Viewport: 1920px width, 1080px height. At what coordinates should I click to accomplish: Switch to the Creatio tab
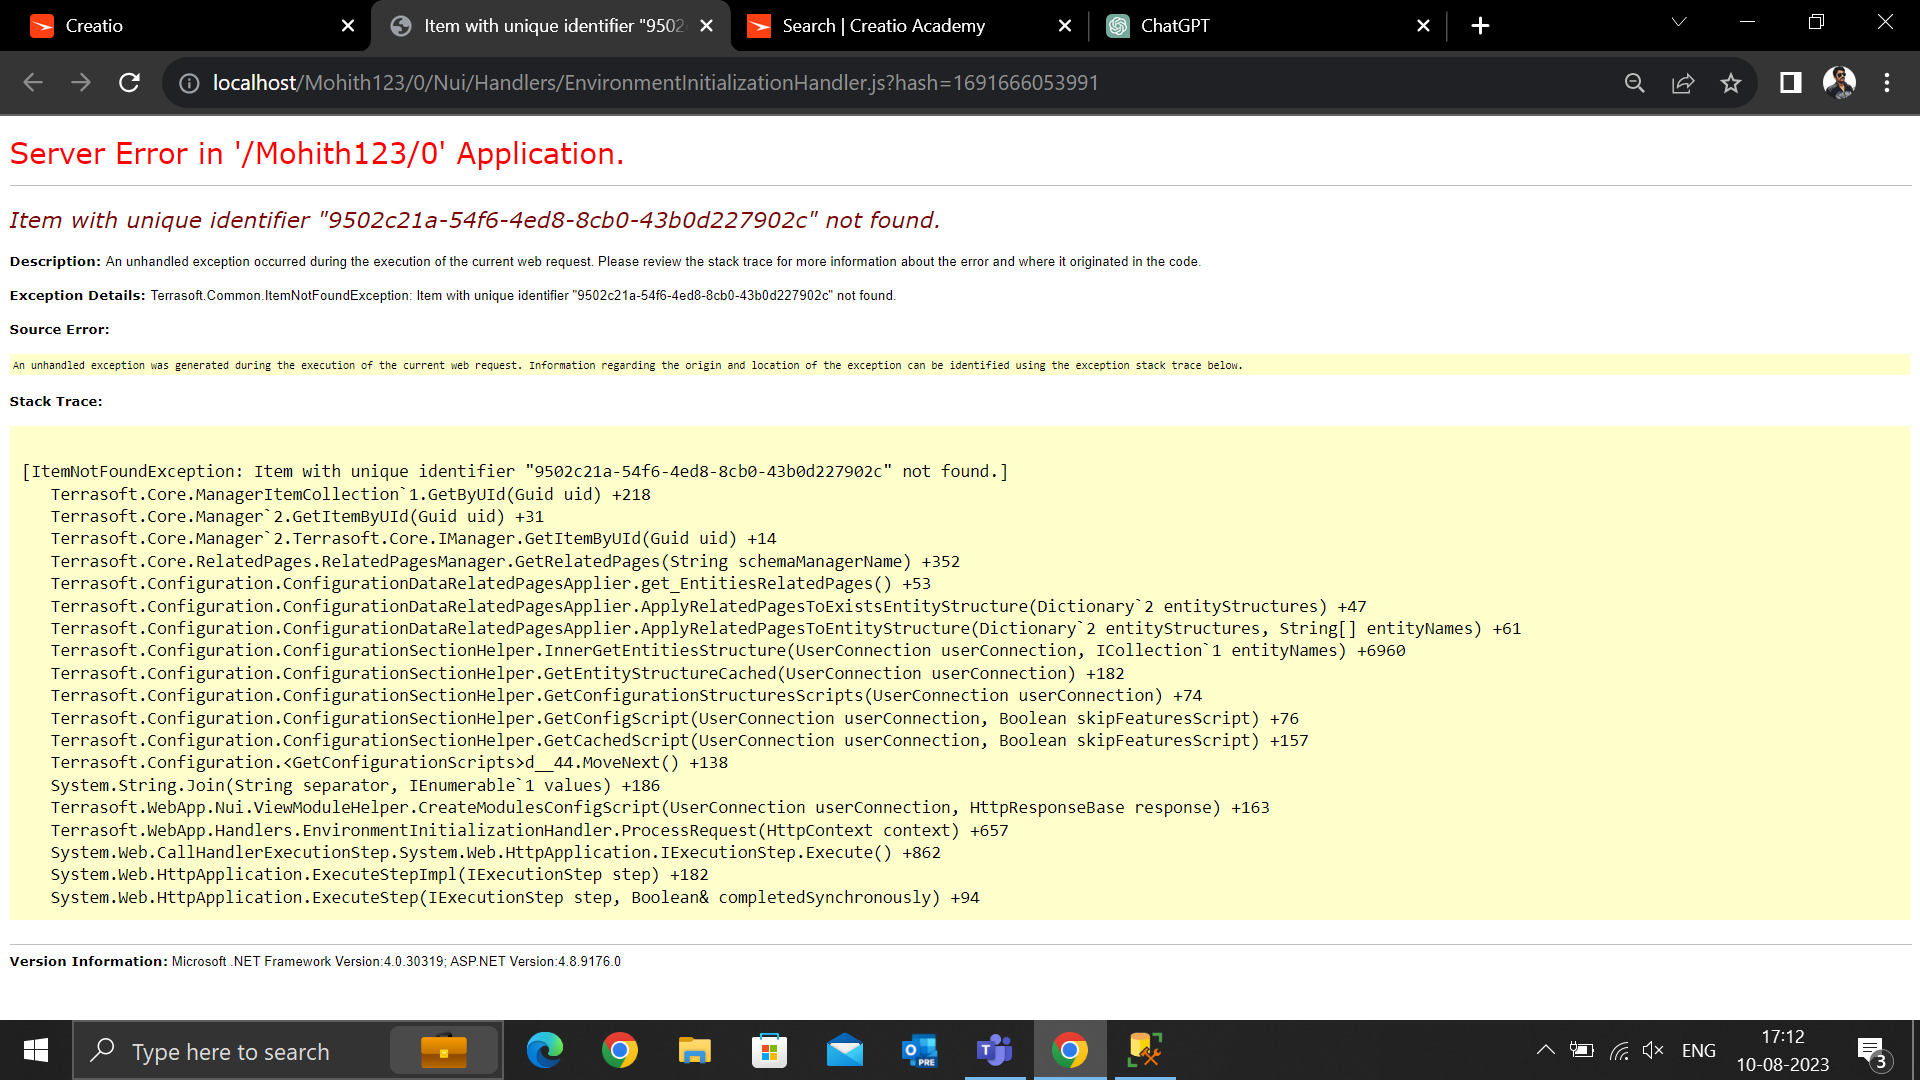(x=185, y=26)
